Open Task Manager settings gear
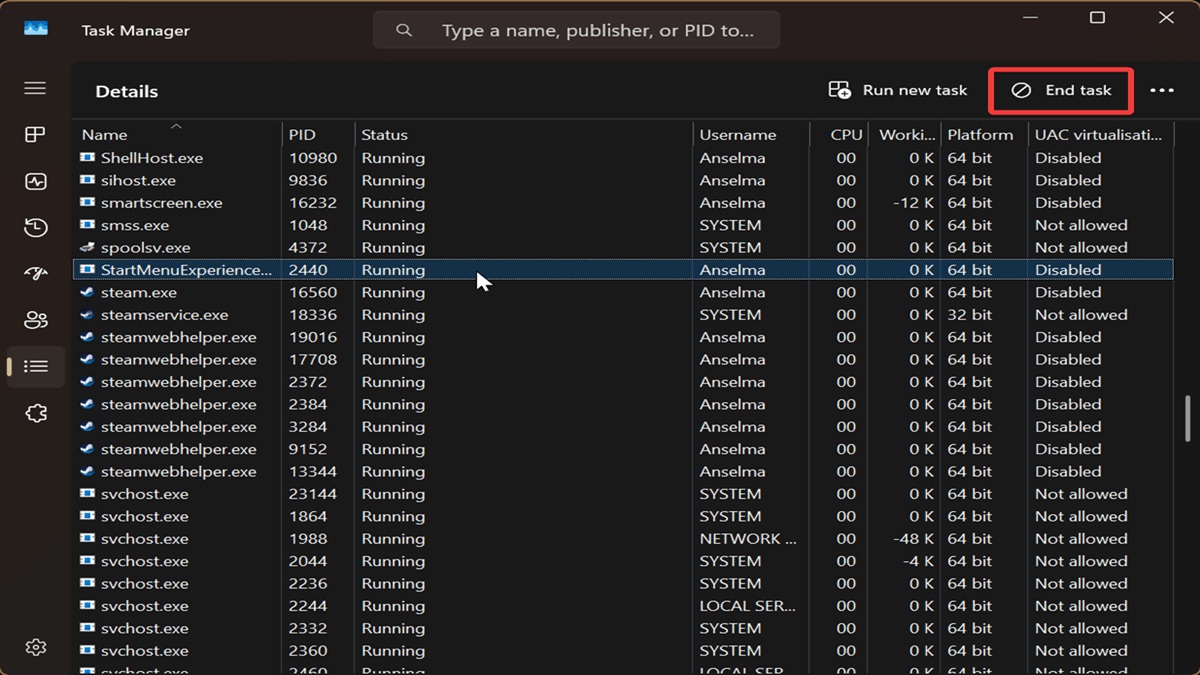Screen dimensions: 1200x675 pos(36,647)
